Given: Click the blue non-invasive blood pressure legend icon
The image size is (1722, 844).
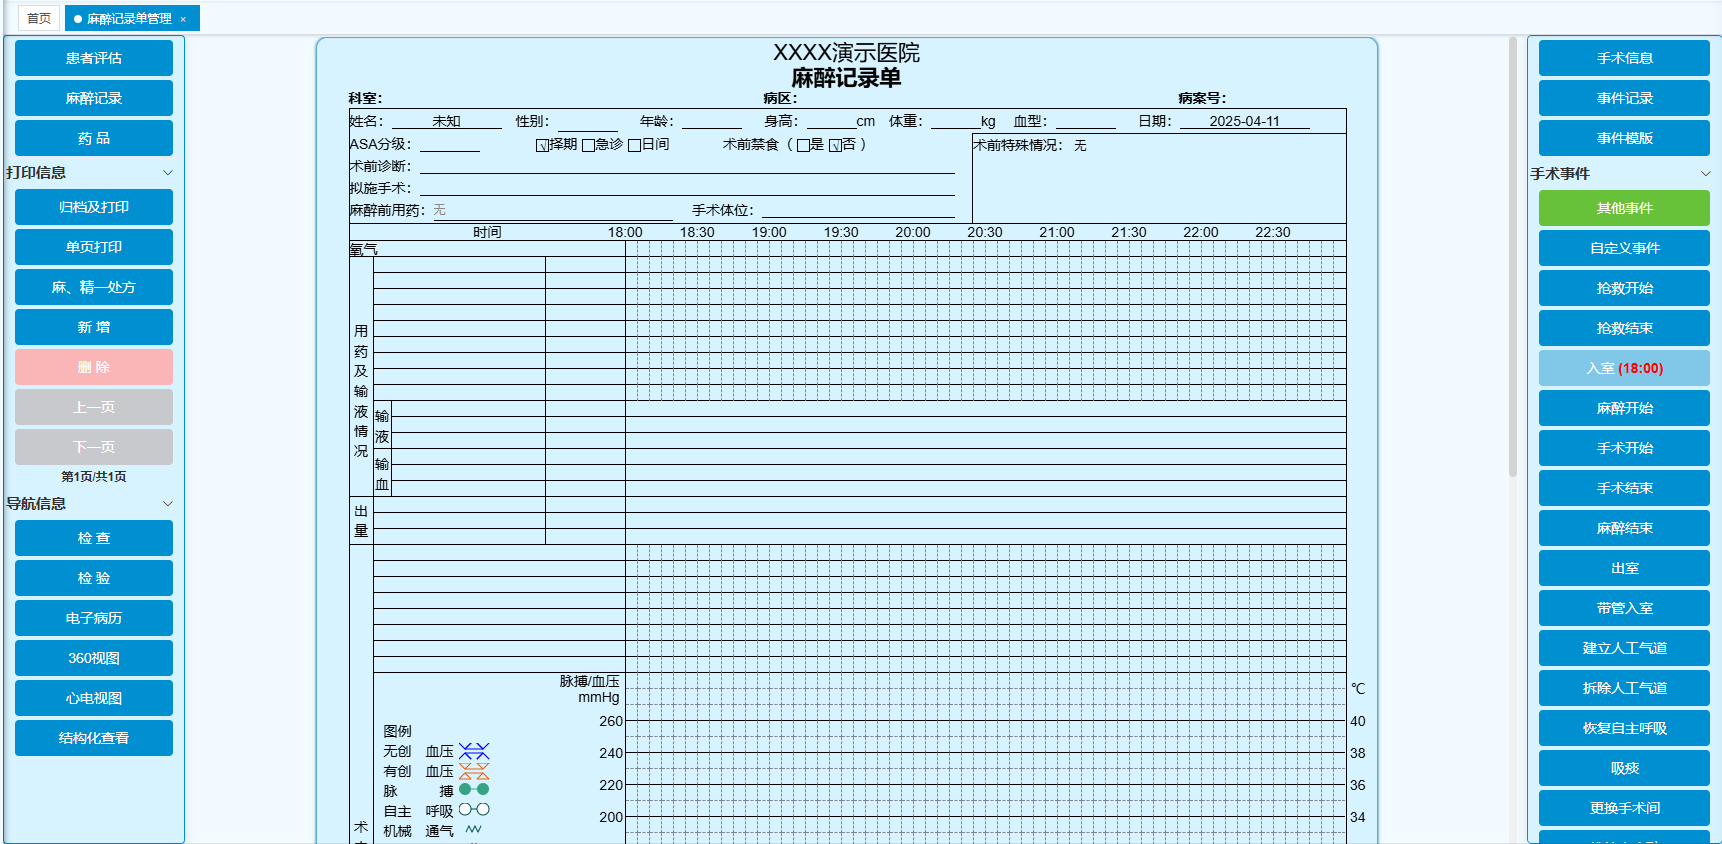Looking at the screenshot, I should [x=474, y=751].
